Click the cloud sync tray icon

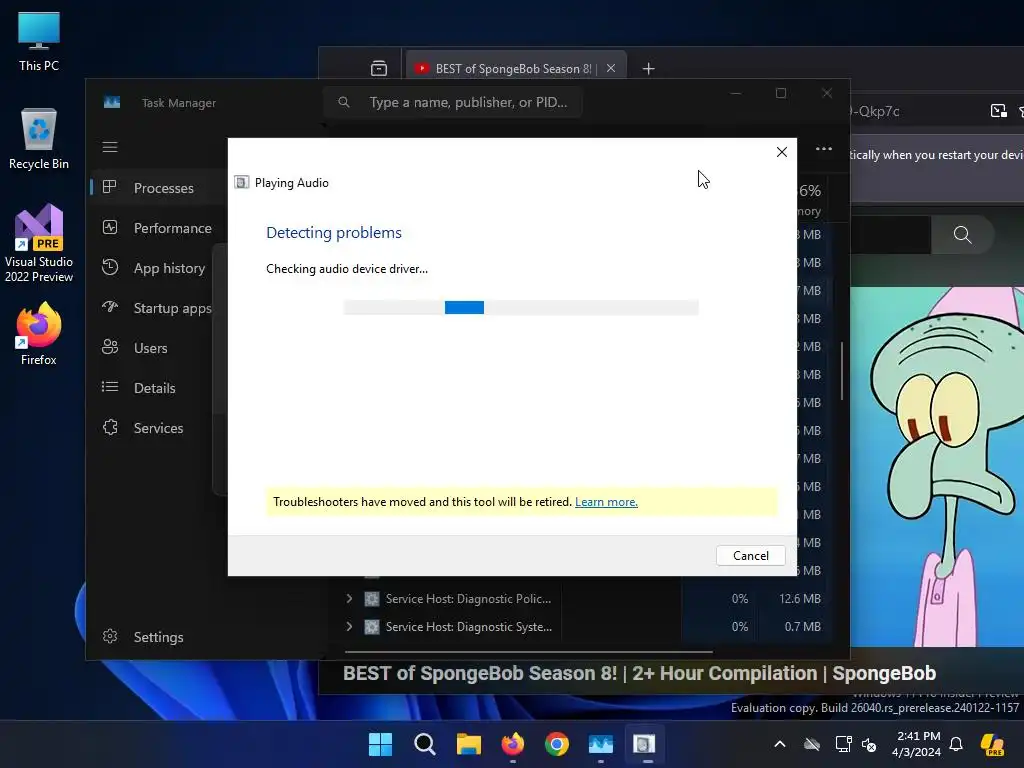pos(812,744)
